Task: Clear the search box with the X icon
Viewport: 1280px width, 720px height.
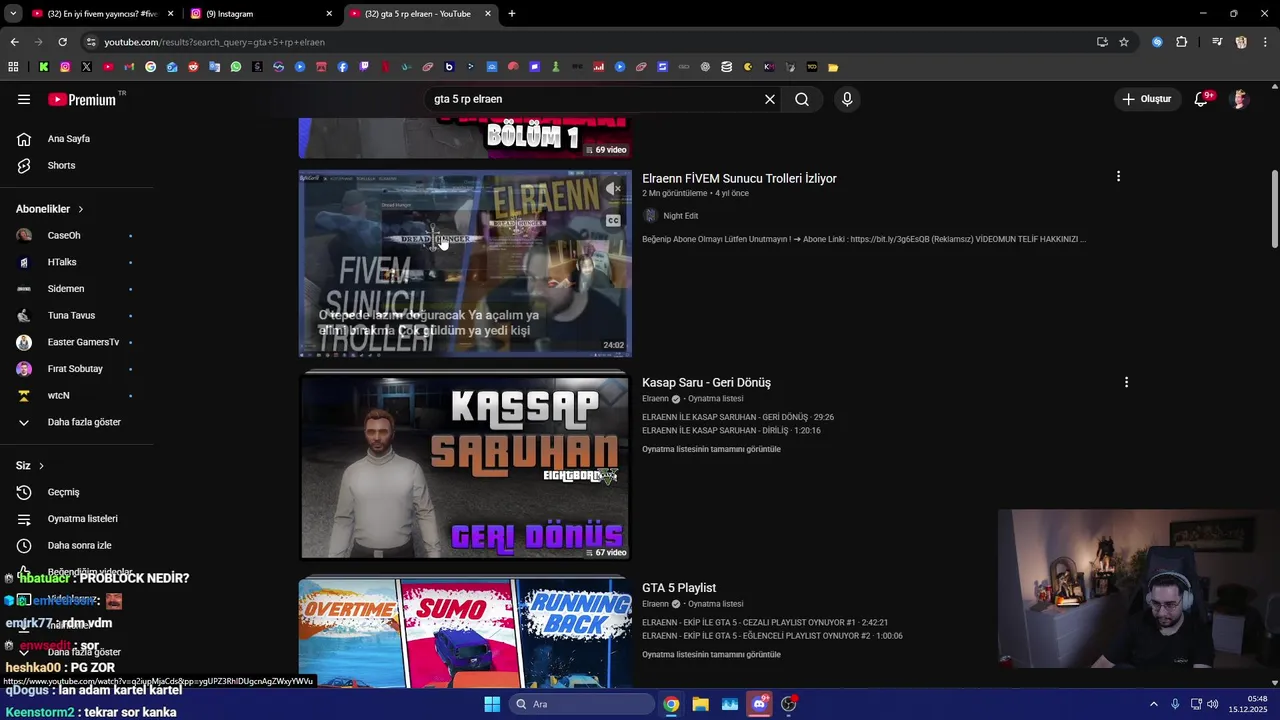Action: [x=770, y=99]
